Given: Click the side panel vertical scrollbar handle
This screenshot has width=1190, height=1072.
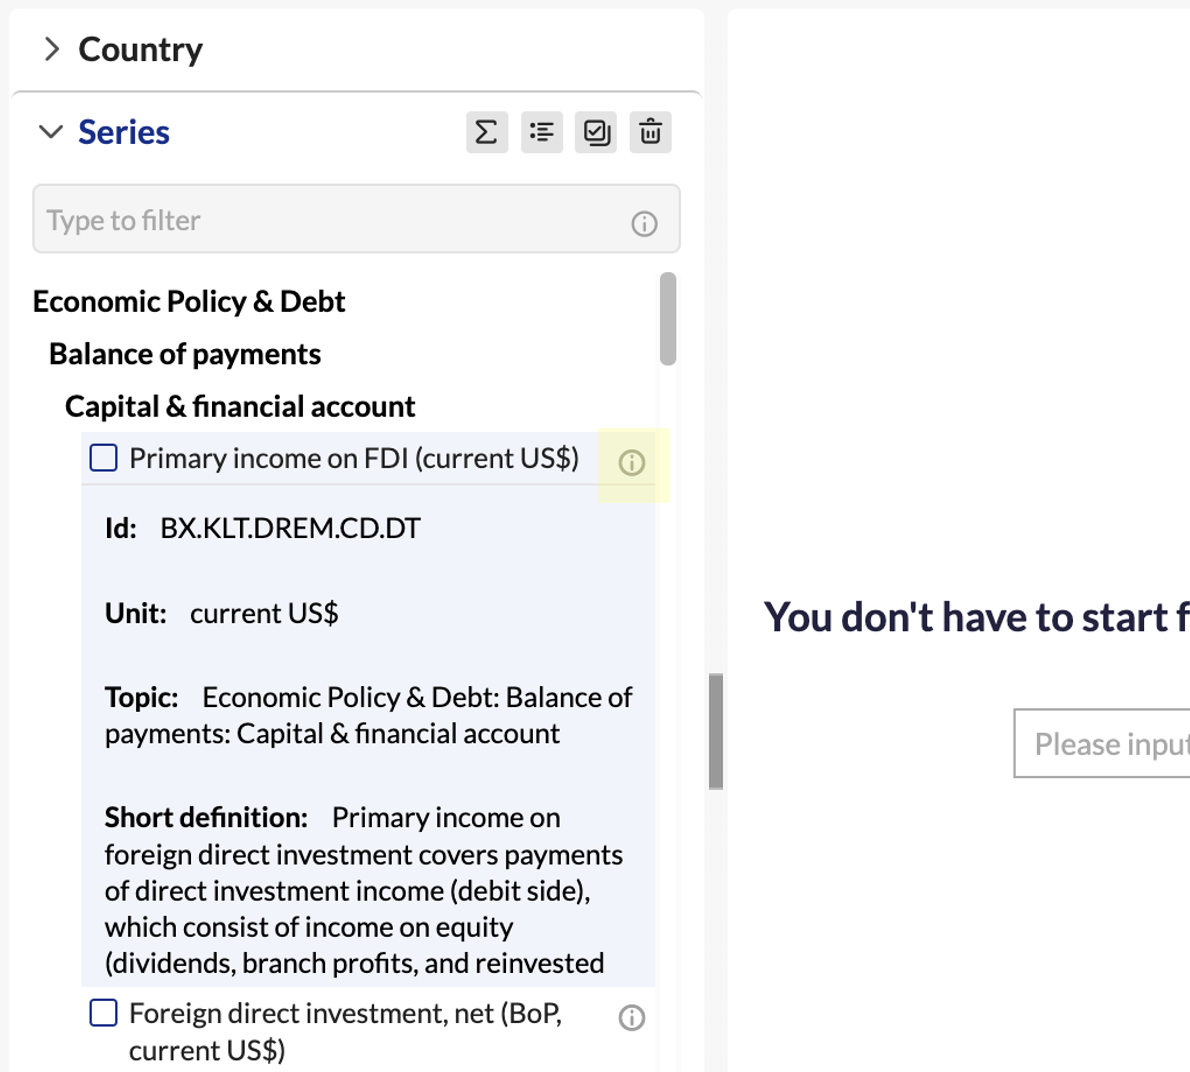Looking at the screenshot, I should [716, 731].
